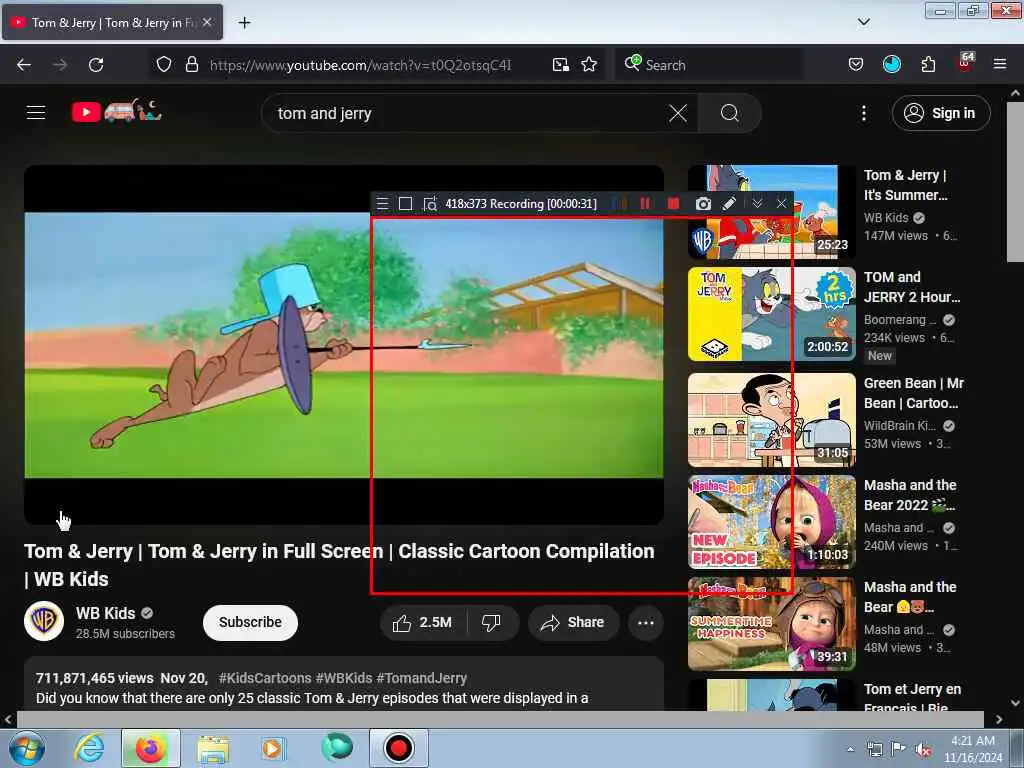This screenshot has width=1024, height=768.
Task: Open YouTube settings three-dot menu
Action: (x=863, y=114)
